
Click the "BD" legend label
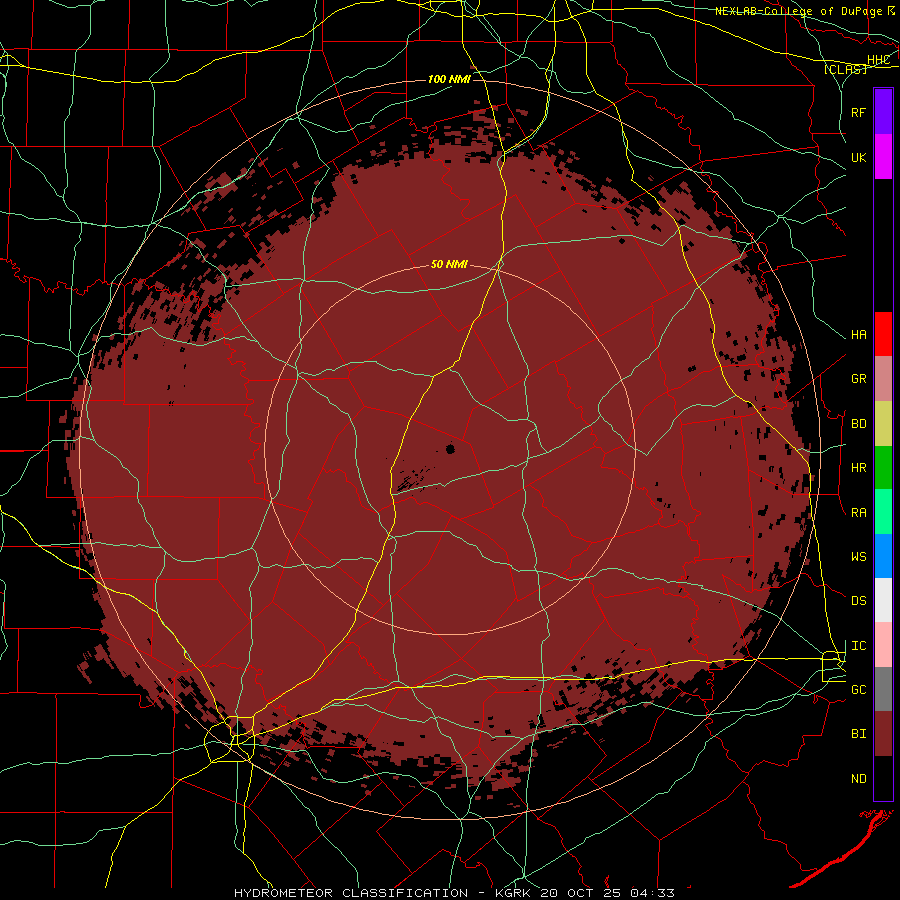point(859,424)
